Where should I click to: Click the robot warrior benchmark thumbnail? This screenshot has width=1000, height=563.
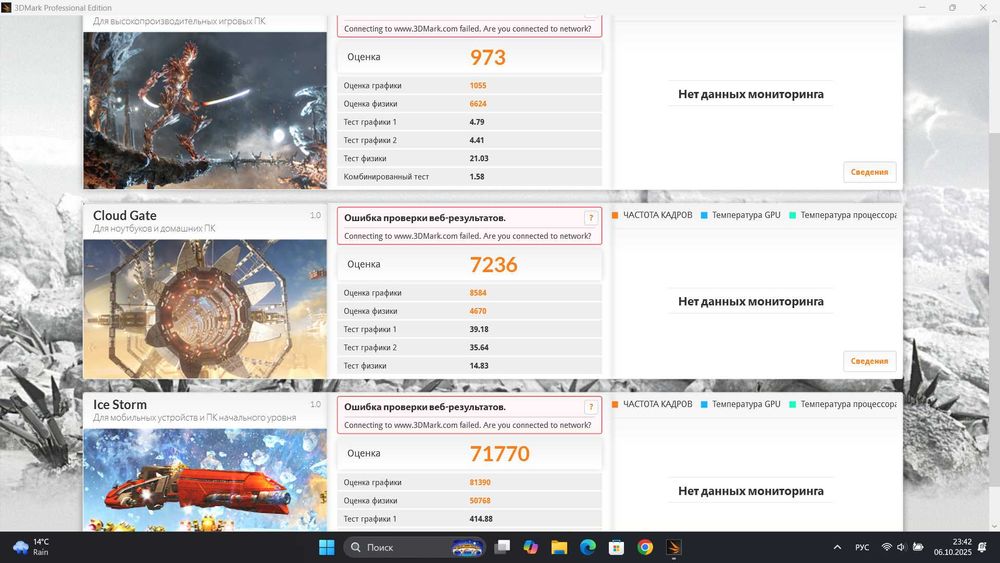point(205,110)
